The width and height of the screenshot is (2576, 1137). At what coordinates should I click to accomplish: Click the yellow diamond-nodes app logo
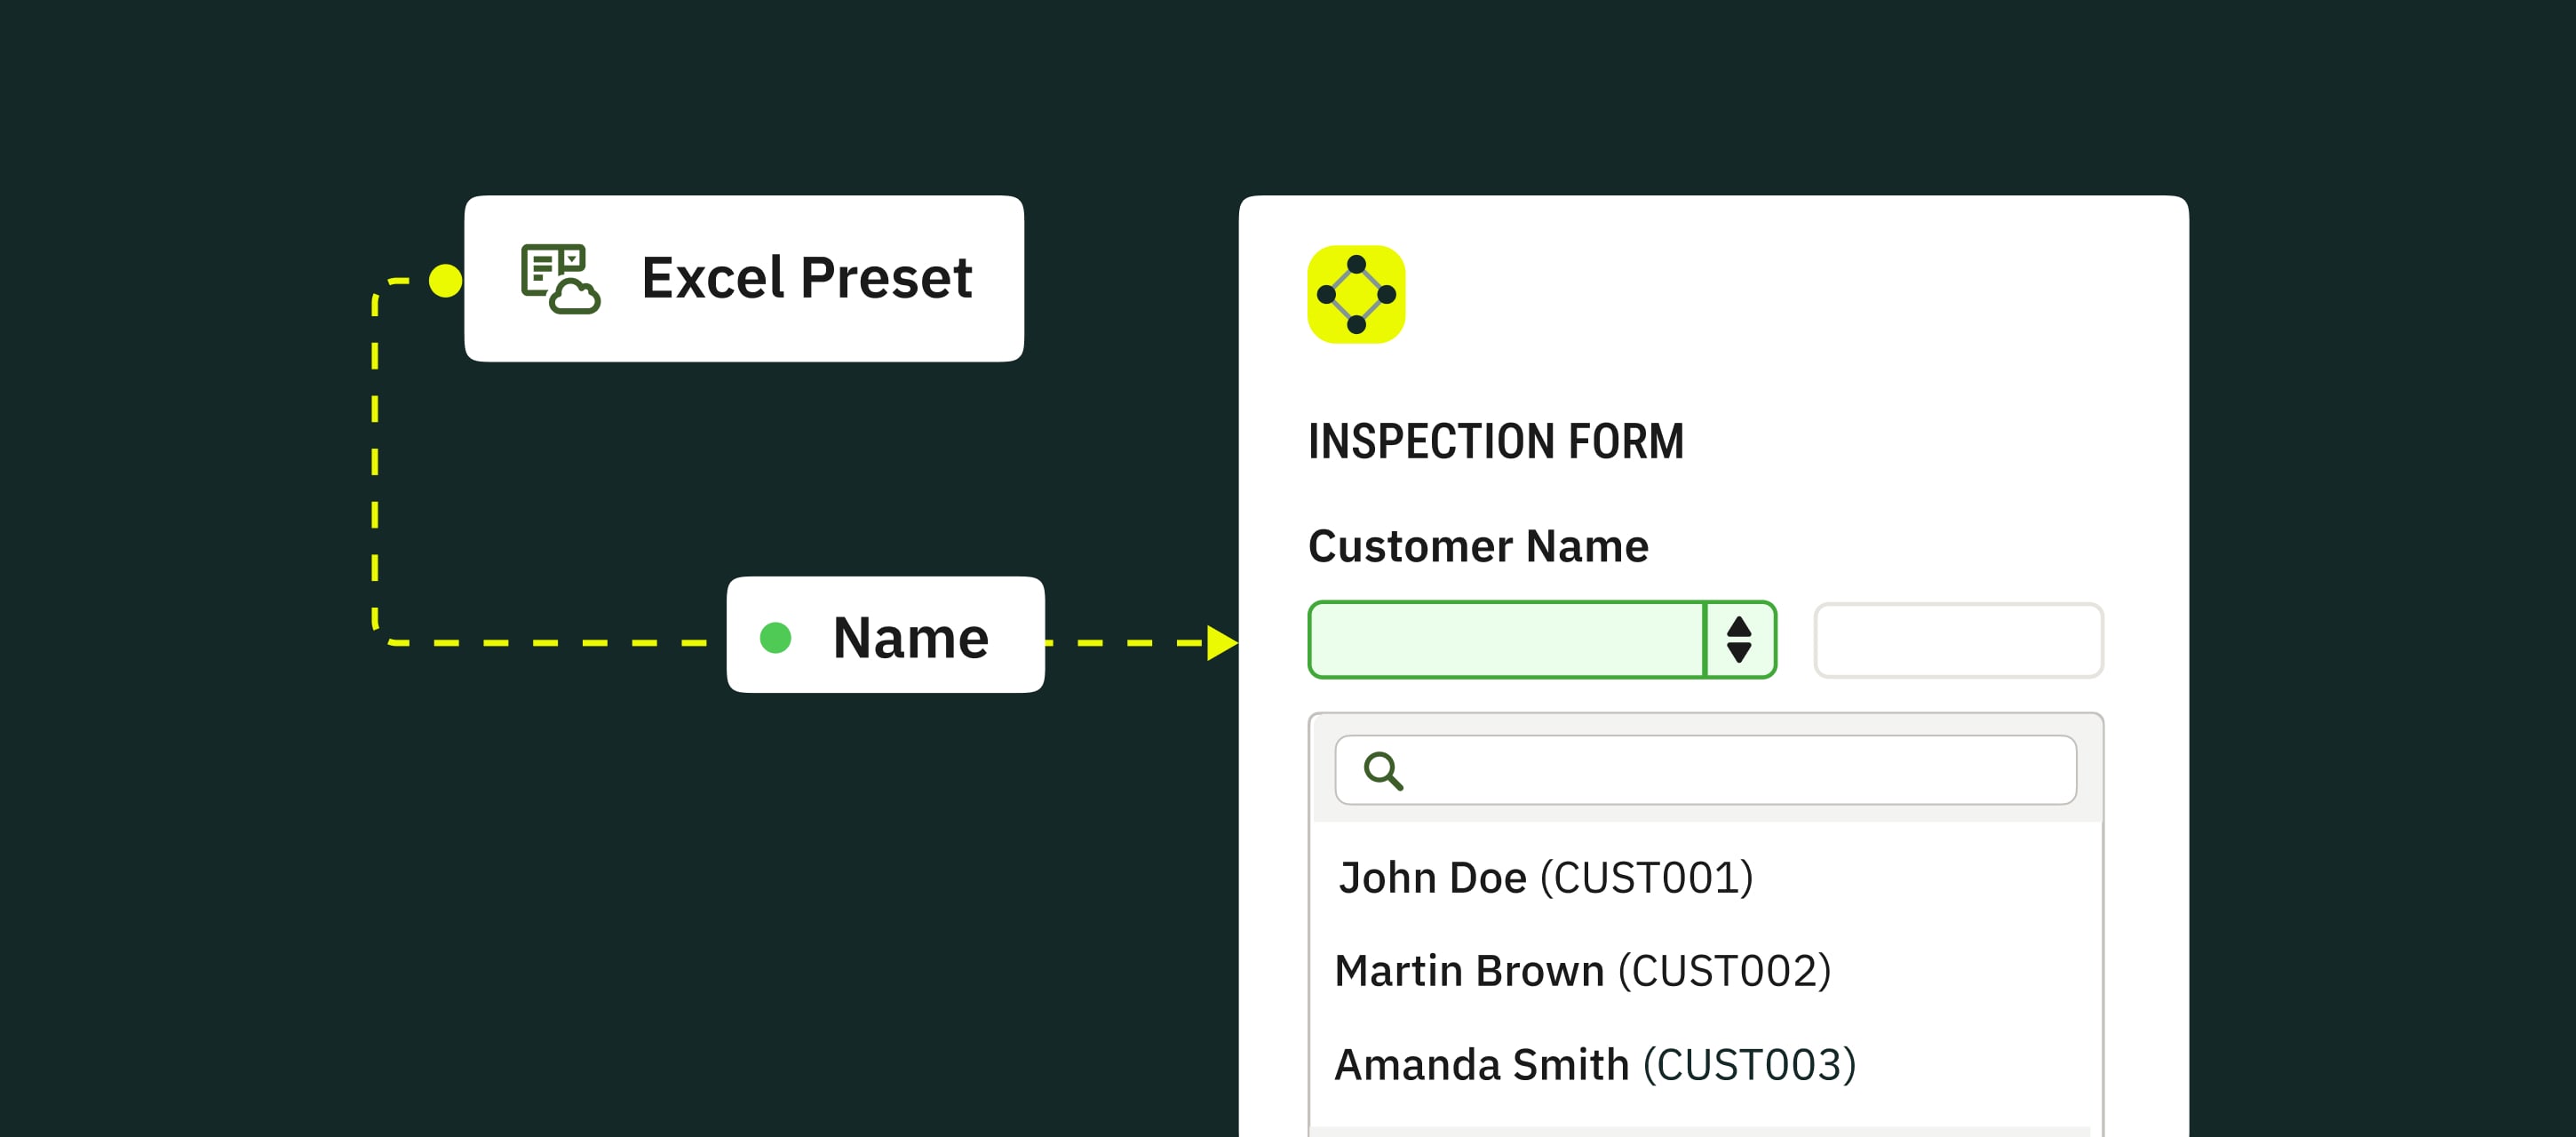click(x=1356, y=294)
